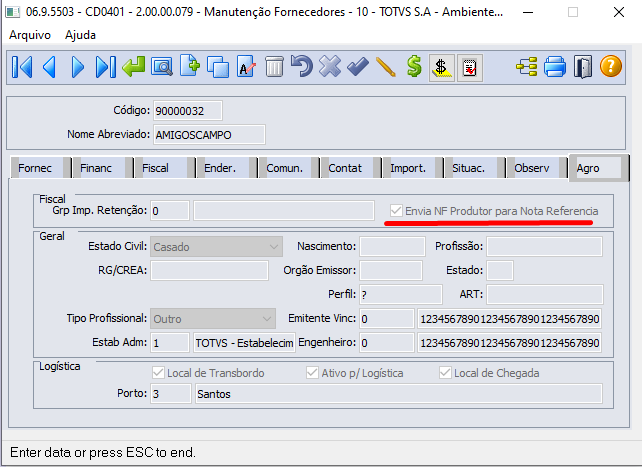The width and height of the screenshot is (642, 467).
Task: Toggle Local de Chegada checkbox
Action: (445, 373)
